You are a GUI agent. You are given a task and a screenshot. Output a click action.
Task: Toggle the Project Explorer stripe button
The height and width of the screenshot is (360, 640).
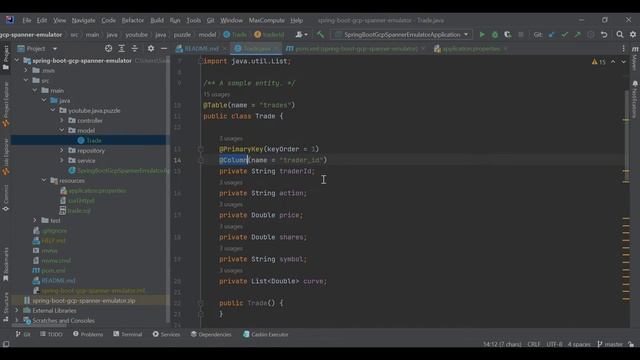coord(6,104)
